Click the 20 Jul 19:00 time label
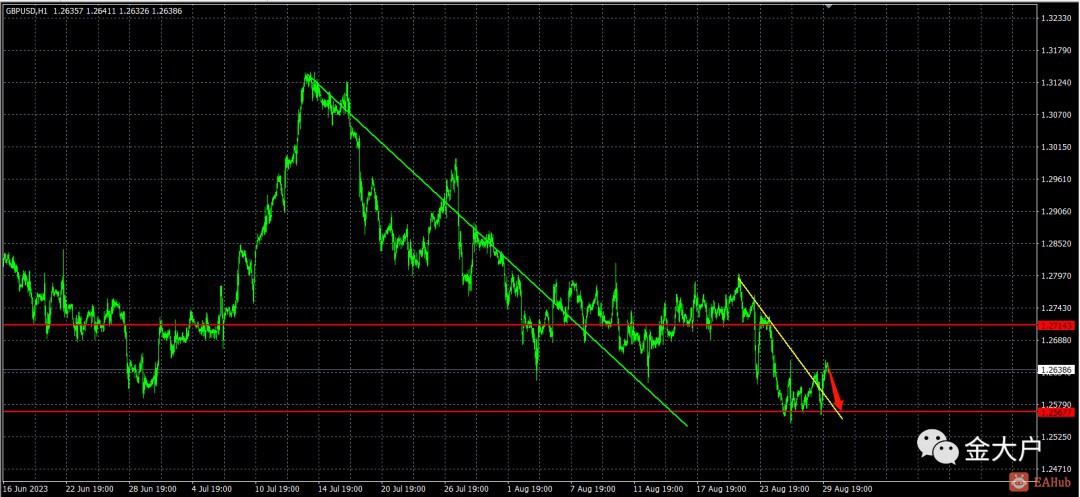1080x497 pixels. (405, 489)
